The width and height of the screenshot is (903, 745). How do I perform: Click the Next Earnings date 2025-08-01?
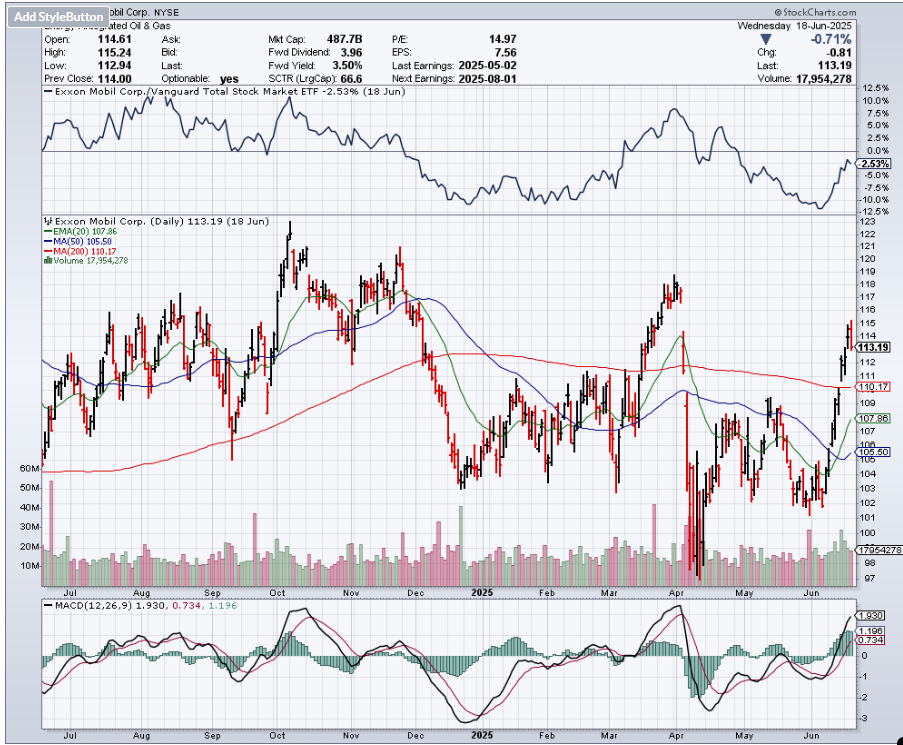click(487, 79)
